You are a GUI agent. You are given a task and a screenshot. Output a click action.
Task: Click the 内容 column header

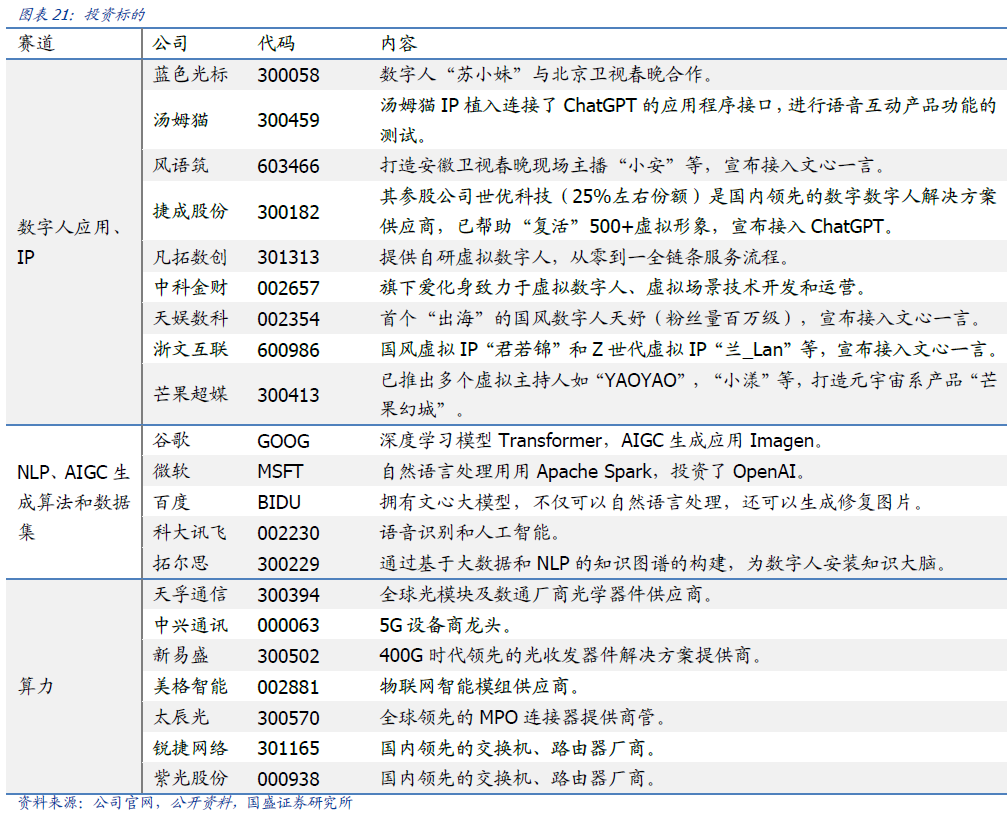398,44
